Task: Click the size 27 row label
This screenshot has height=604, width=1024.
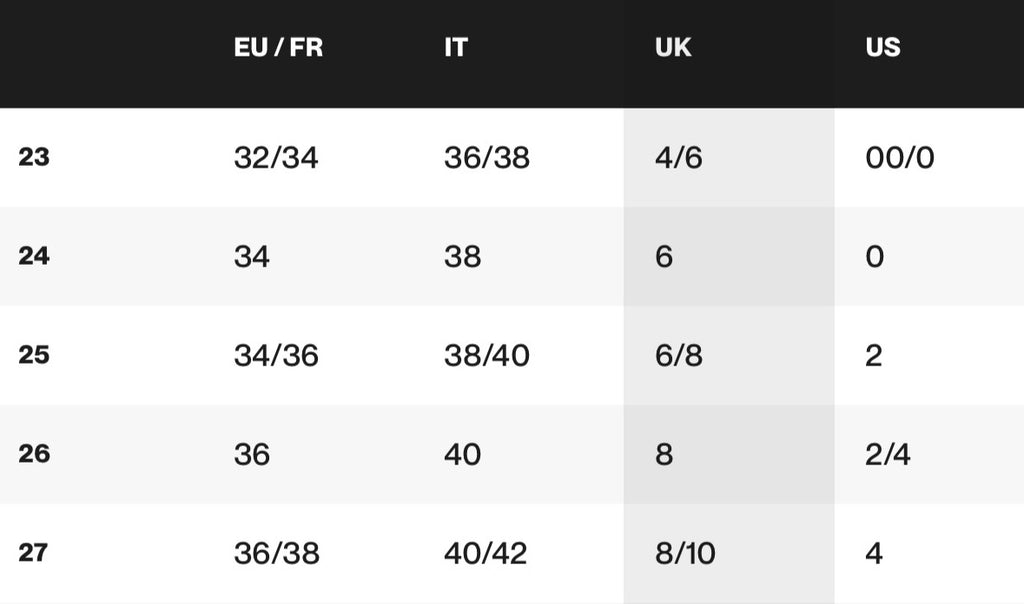Action: click(33, 552)
